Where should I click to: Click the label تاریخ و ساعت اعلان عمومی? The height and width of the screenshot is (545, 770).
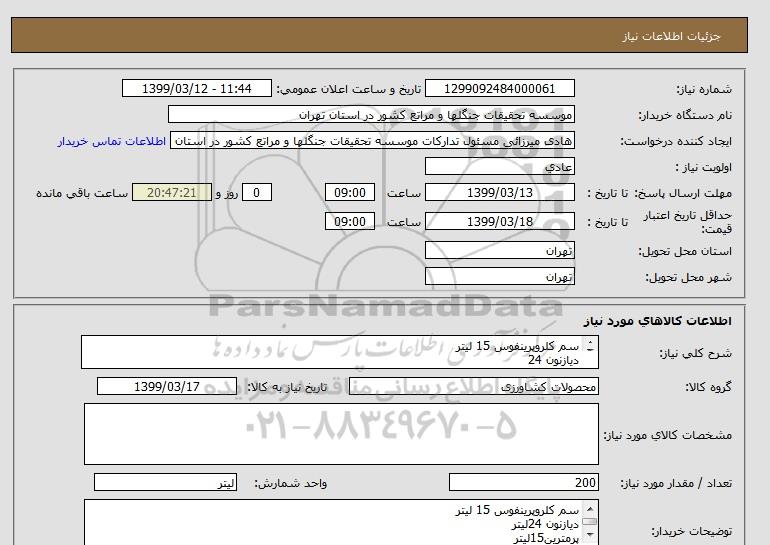click(x=349, y=89)
